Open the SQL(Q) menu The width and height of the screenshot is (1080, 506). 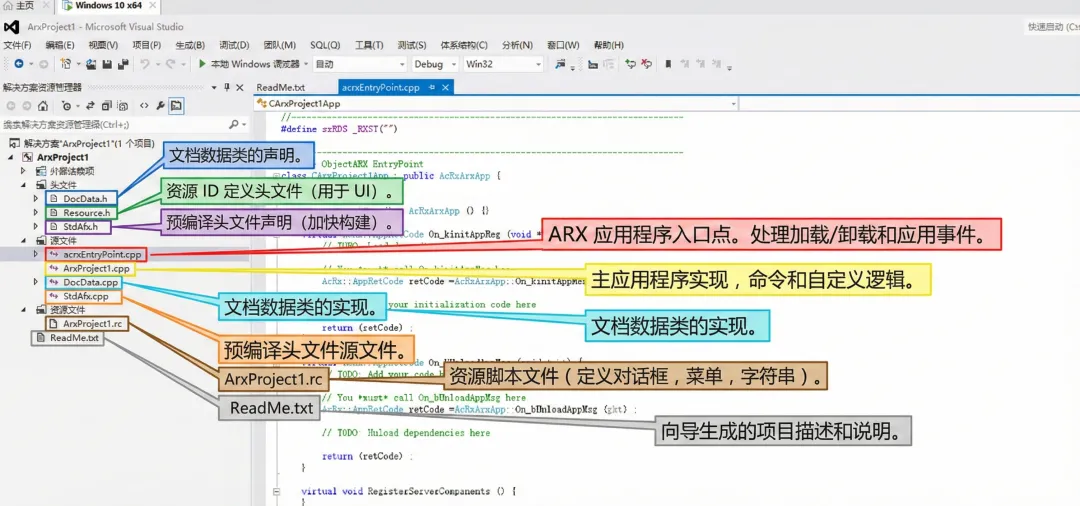[x=325, y=45]
